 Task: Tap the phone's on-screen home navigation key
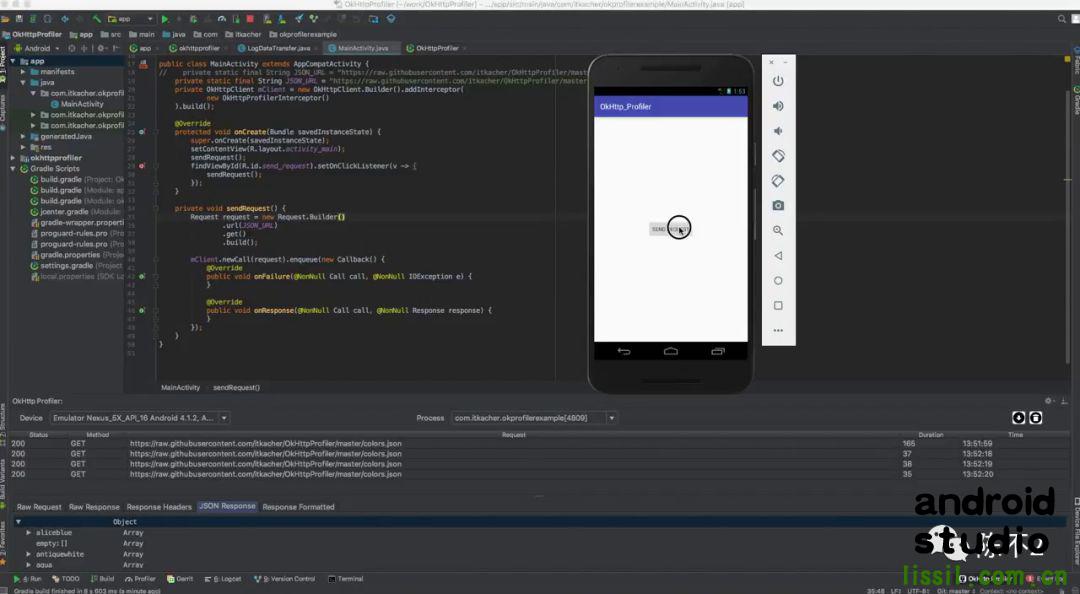tap(670, 351)
